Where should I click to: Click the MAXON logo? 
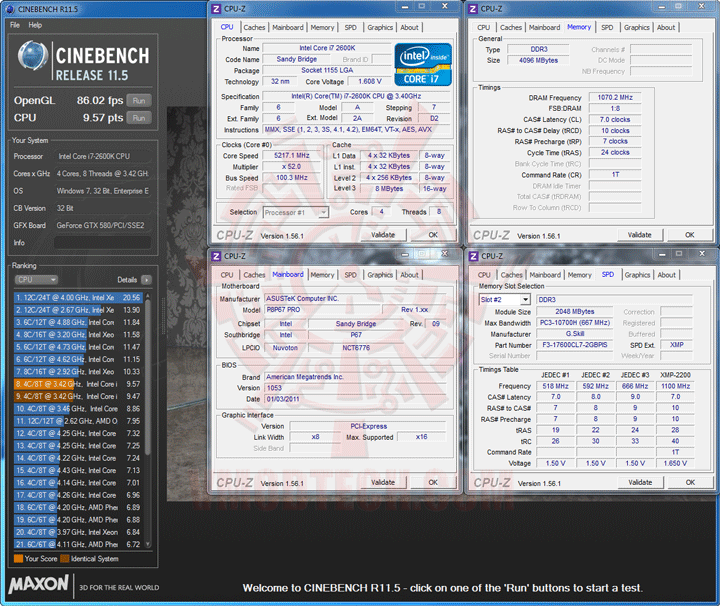click(x=39, y=584)
